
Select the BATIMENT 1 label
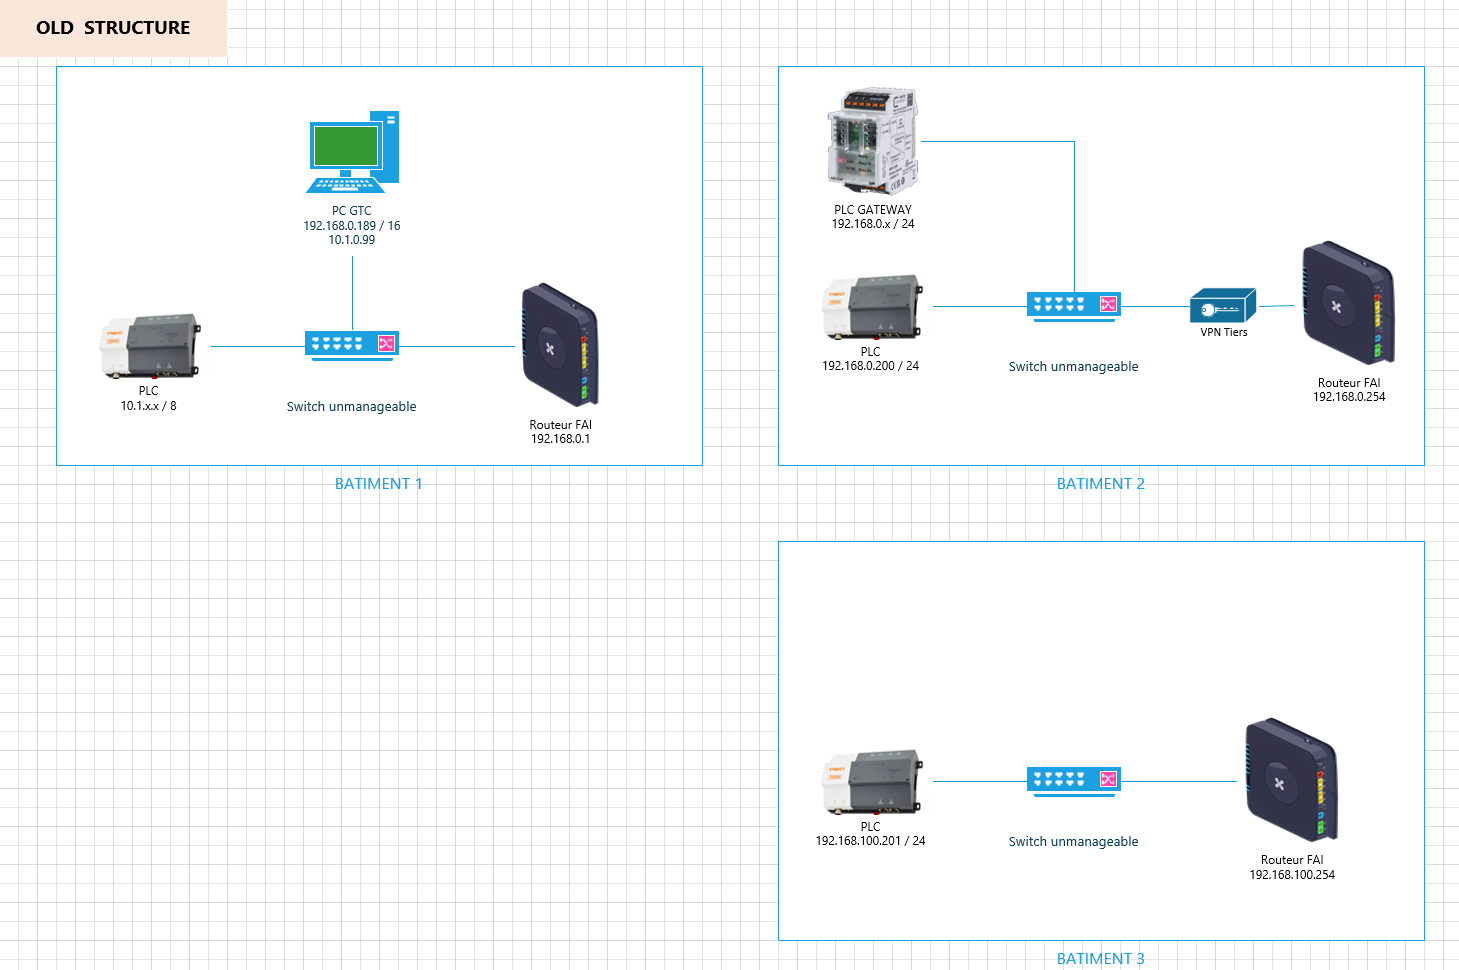tap(378, 484)
